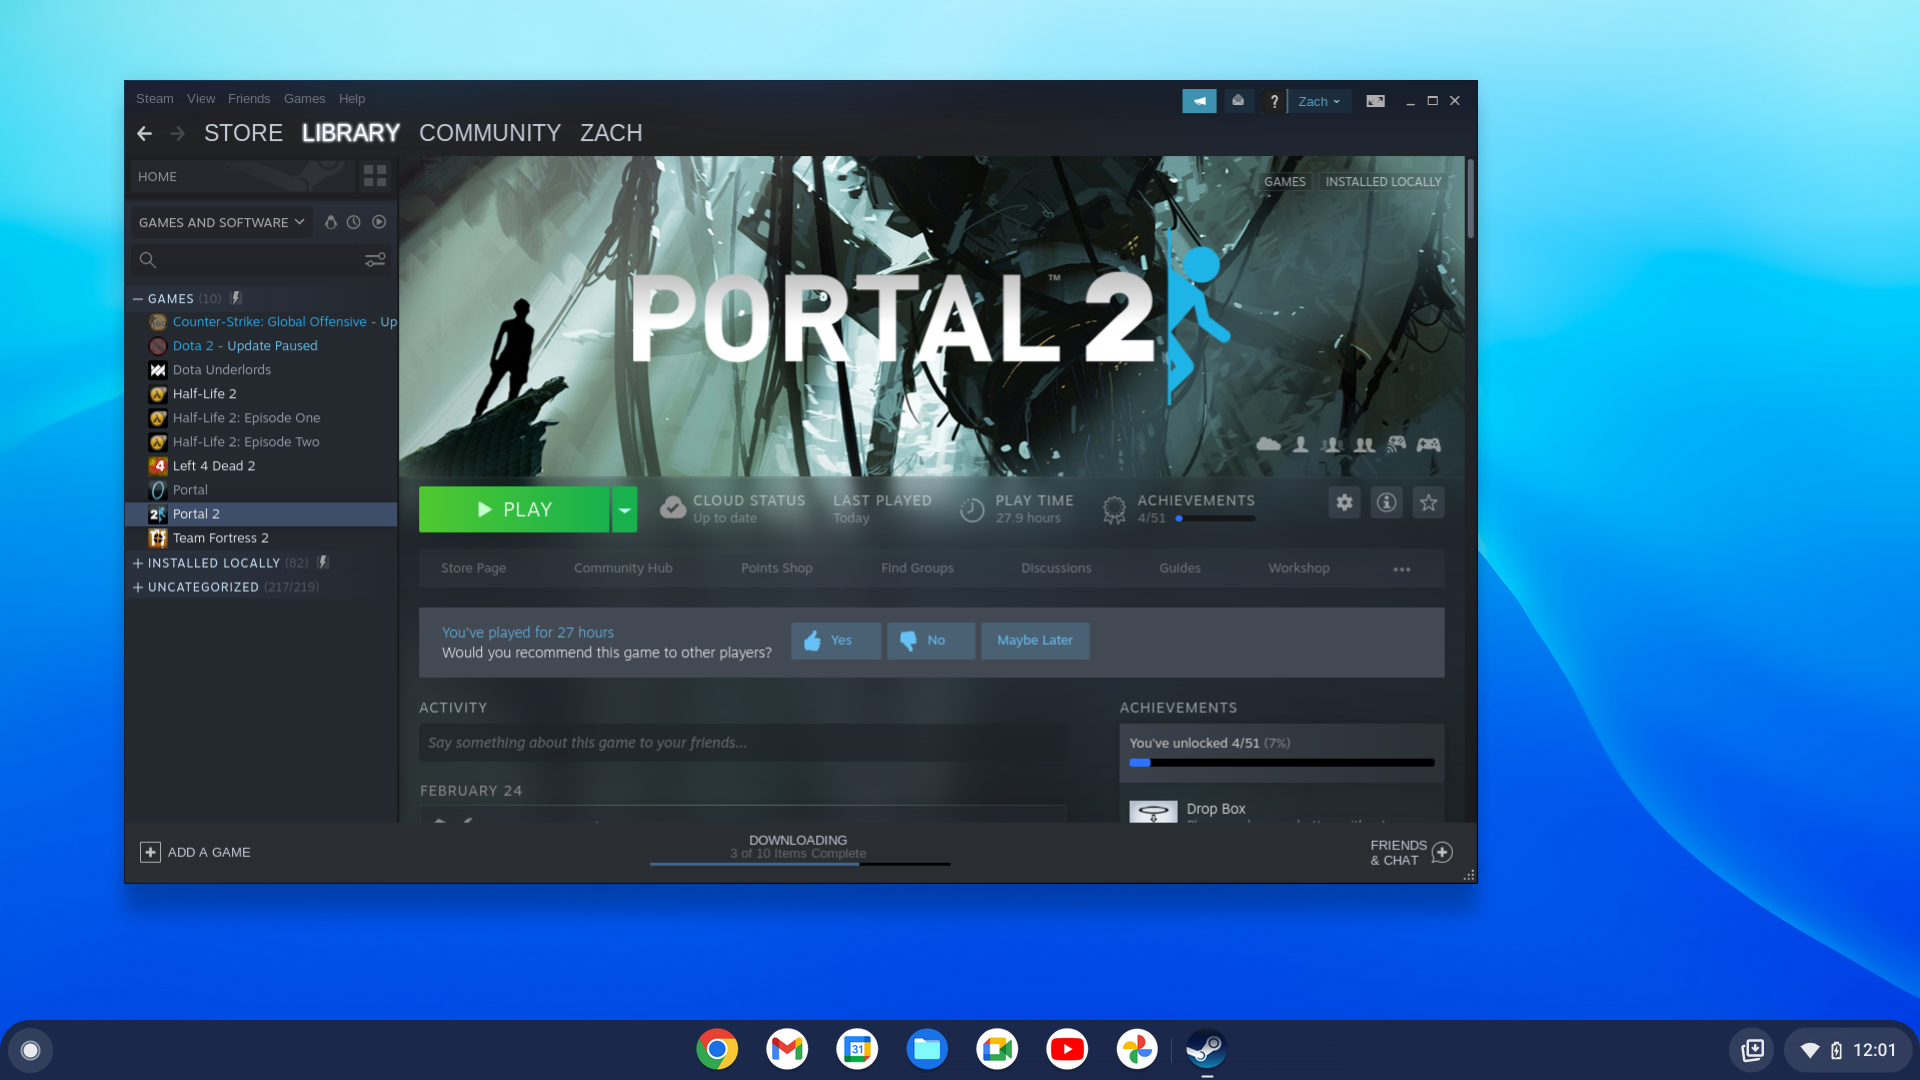The height and width of the screenshot is (1080, 1920).
Task: Click the Cloud Status sync icon
Action: [x=673, y=508]
